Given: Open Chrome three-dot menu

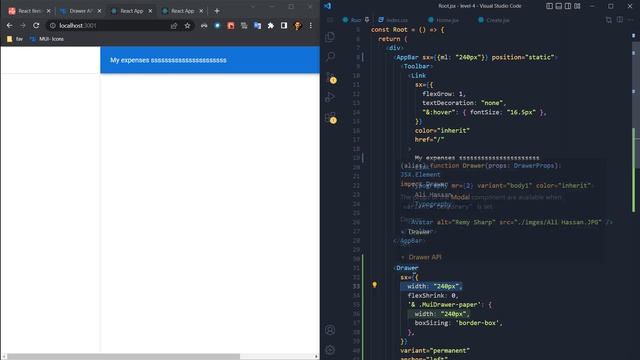Looking at the screenshot, I should tap(311, 25).
